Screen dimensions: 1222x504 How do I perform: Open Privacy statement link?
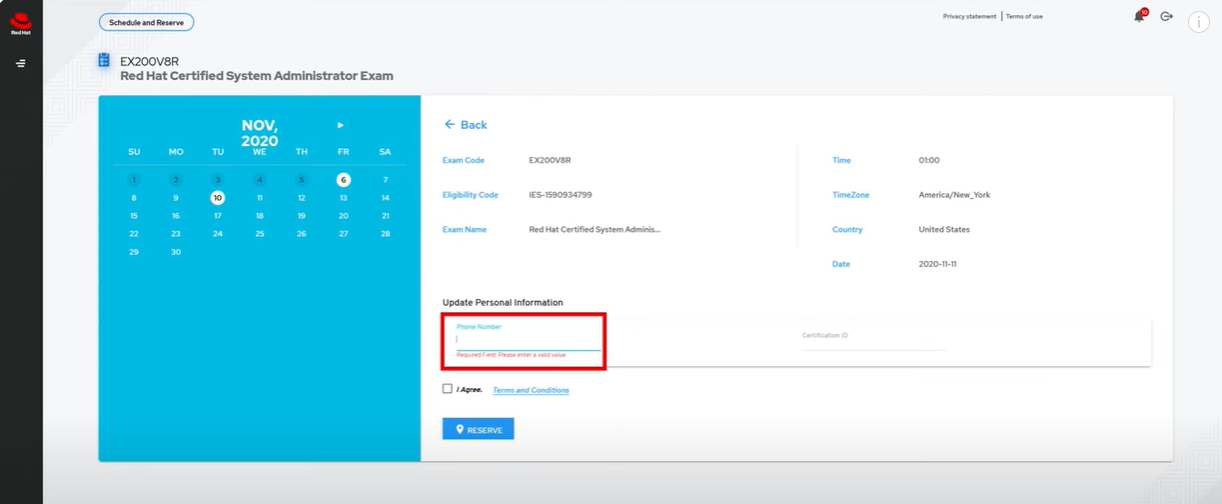click(969, 16)
